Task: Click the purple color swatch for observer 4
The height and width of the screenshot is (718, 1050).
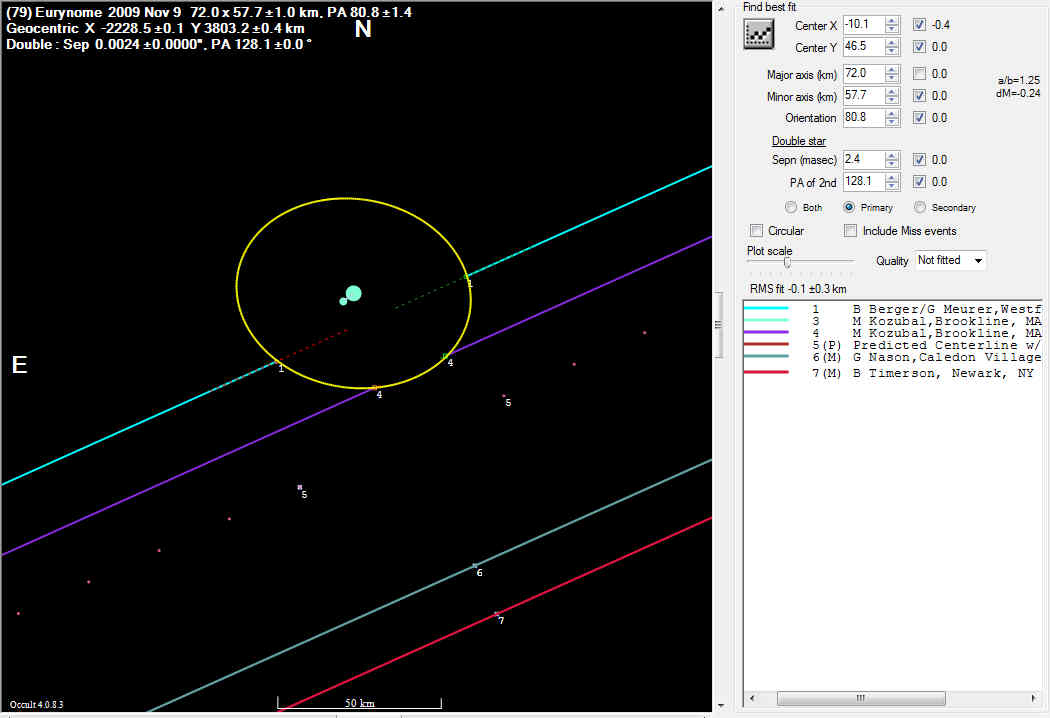Action: [767, 332]
